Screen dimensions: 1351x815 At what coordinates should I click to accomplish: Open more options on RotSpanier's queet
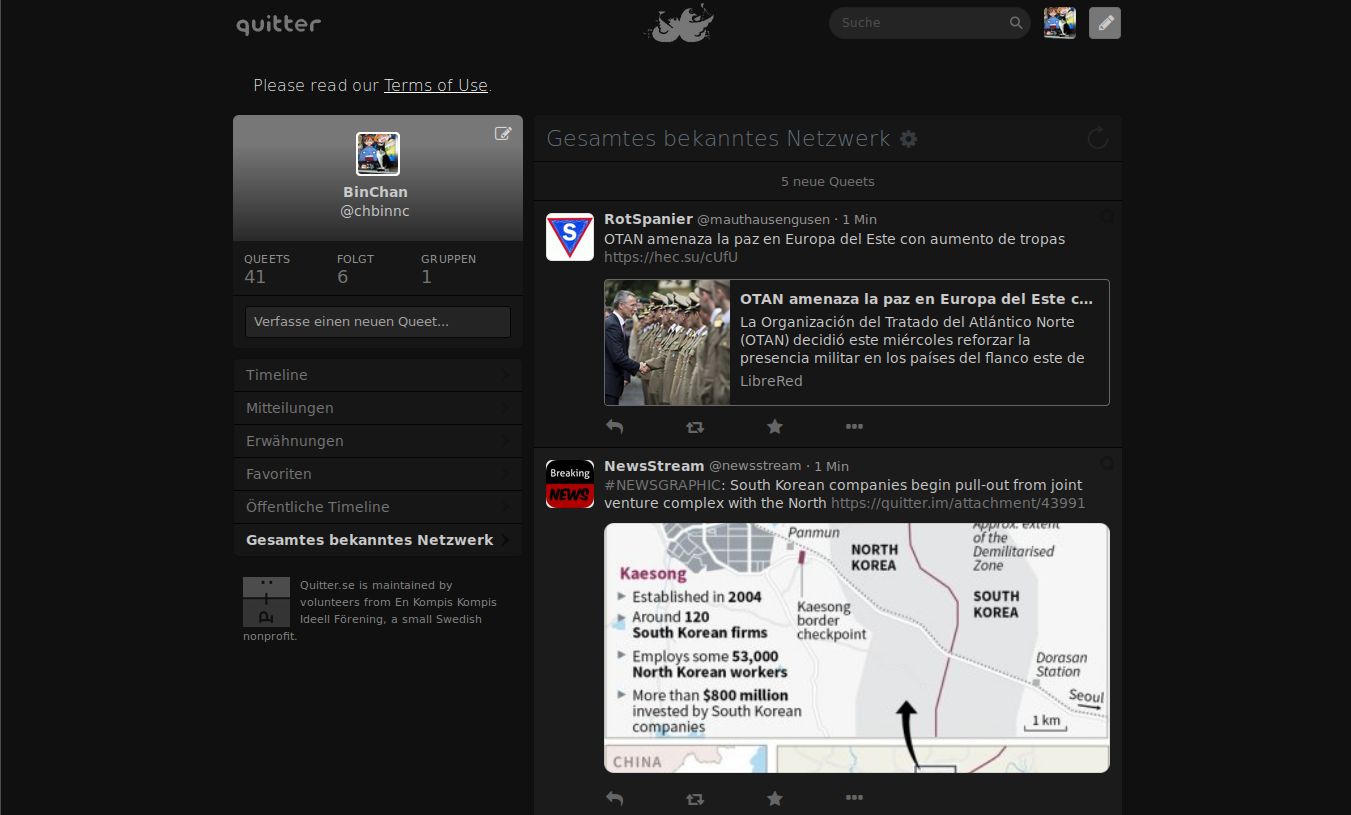click(854, 427)
